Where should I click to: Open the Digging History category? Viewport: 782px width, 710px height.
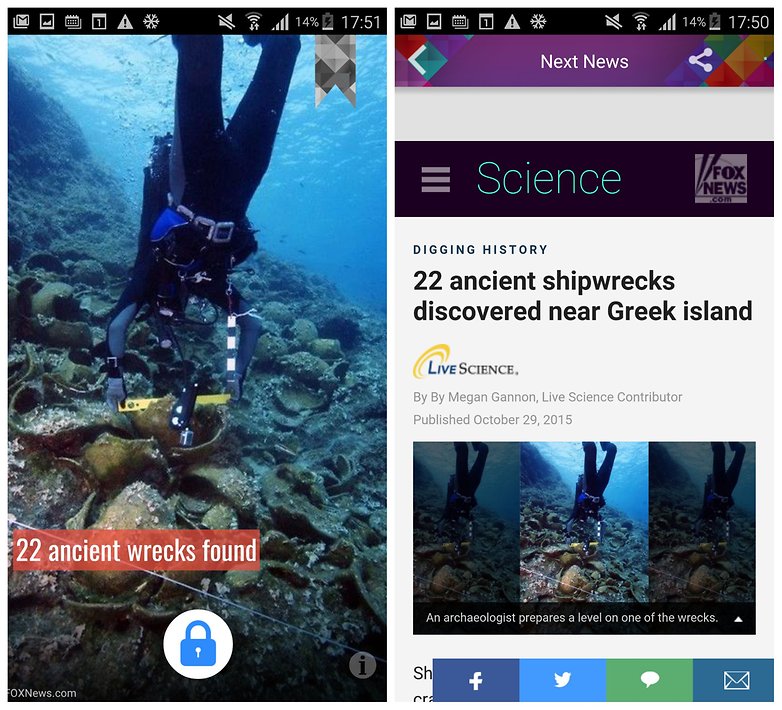(480, 250)
